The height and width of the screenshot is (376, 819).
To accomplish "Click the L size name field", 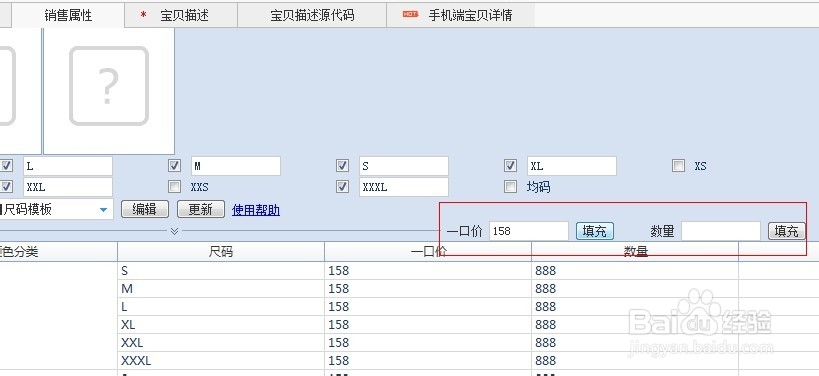I will coord(68,166).
